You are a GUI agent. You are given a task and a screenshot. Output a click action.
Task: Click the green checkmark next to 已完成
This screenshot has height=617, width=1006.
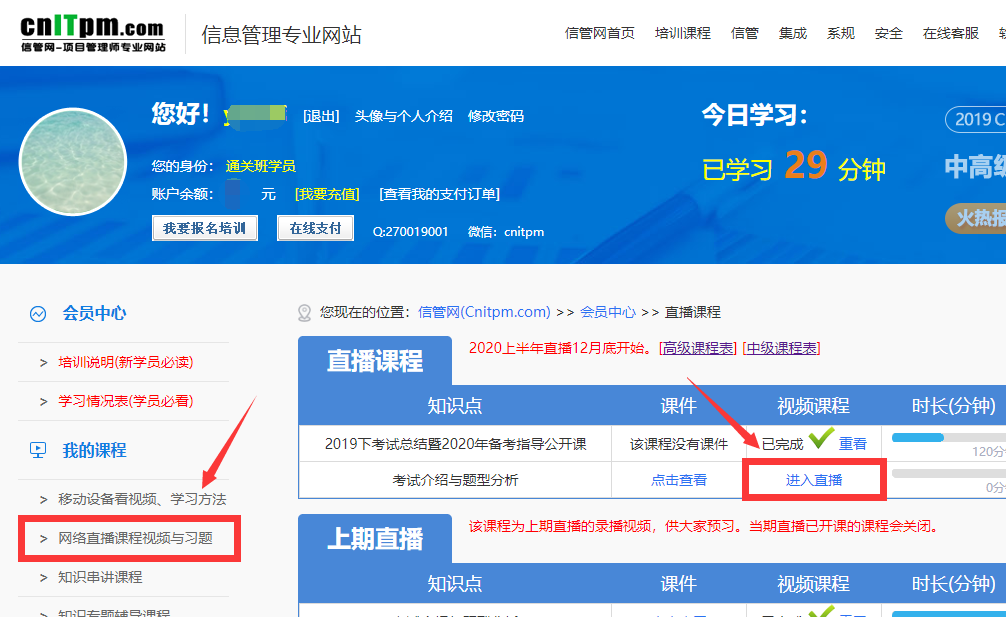pyautogui.click(x=821, y=441)
